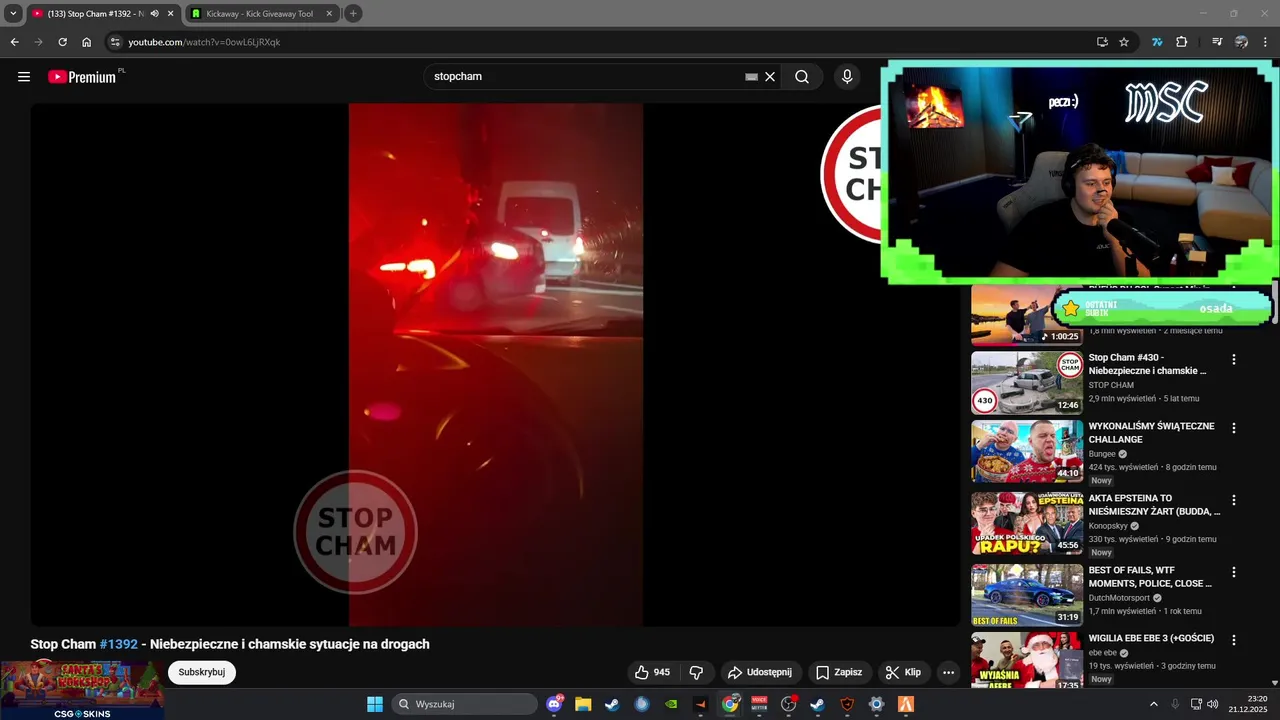Viewport: 1280px width, 720px height.
Task: Open options for BEST OF FAILS video
Action: (1234, 572)
